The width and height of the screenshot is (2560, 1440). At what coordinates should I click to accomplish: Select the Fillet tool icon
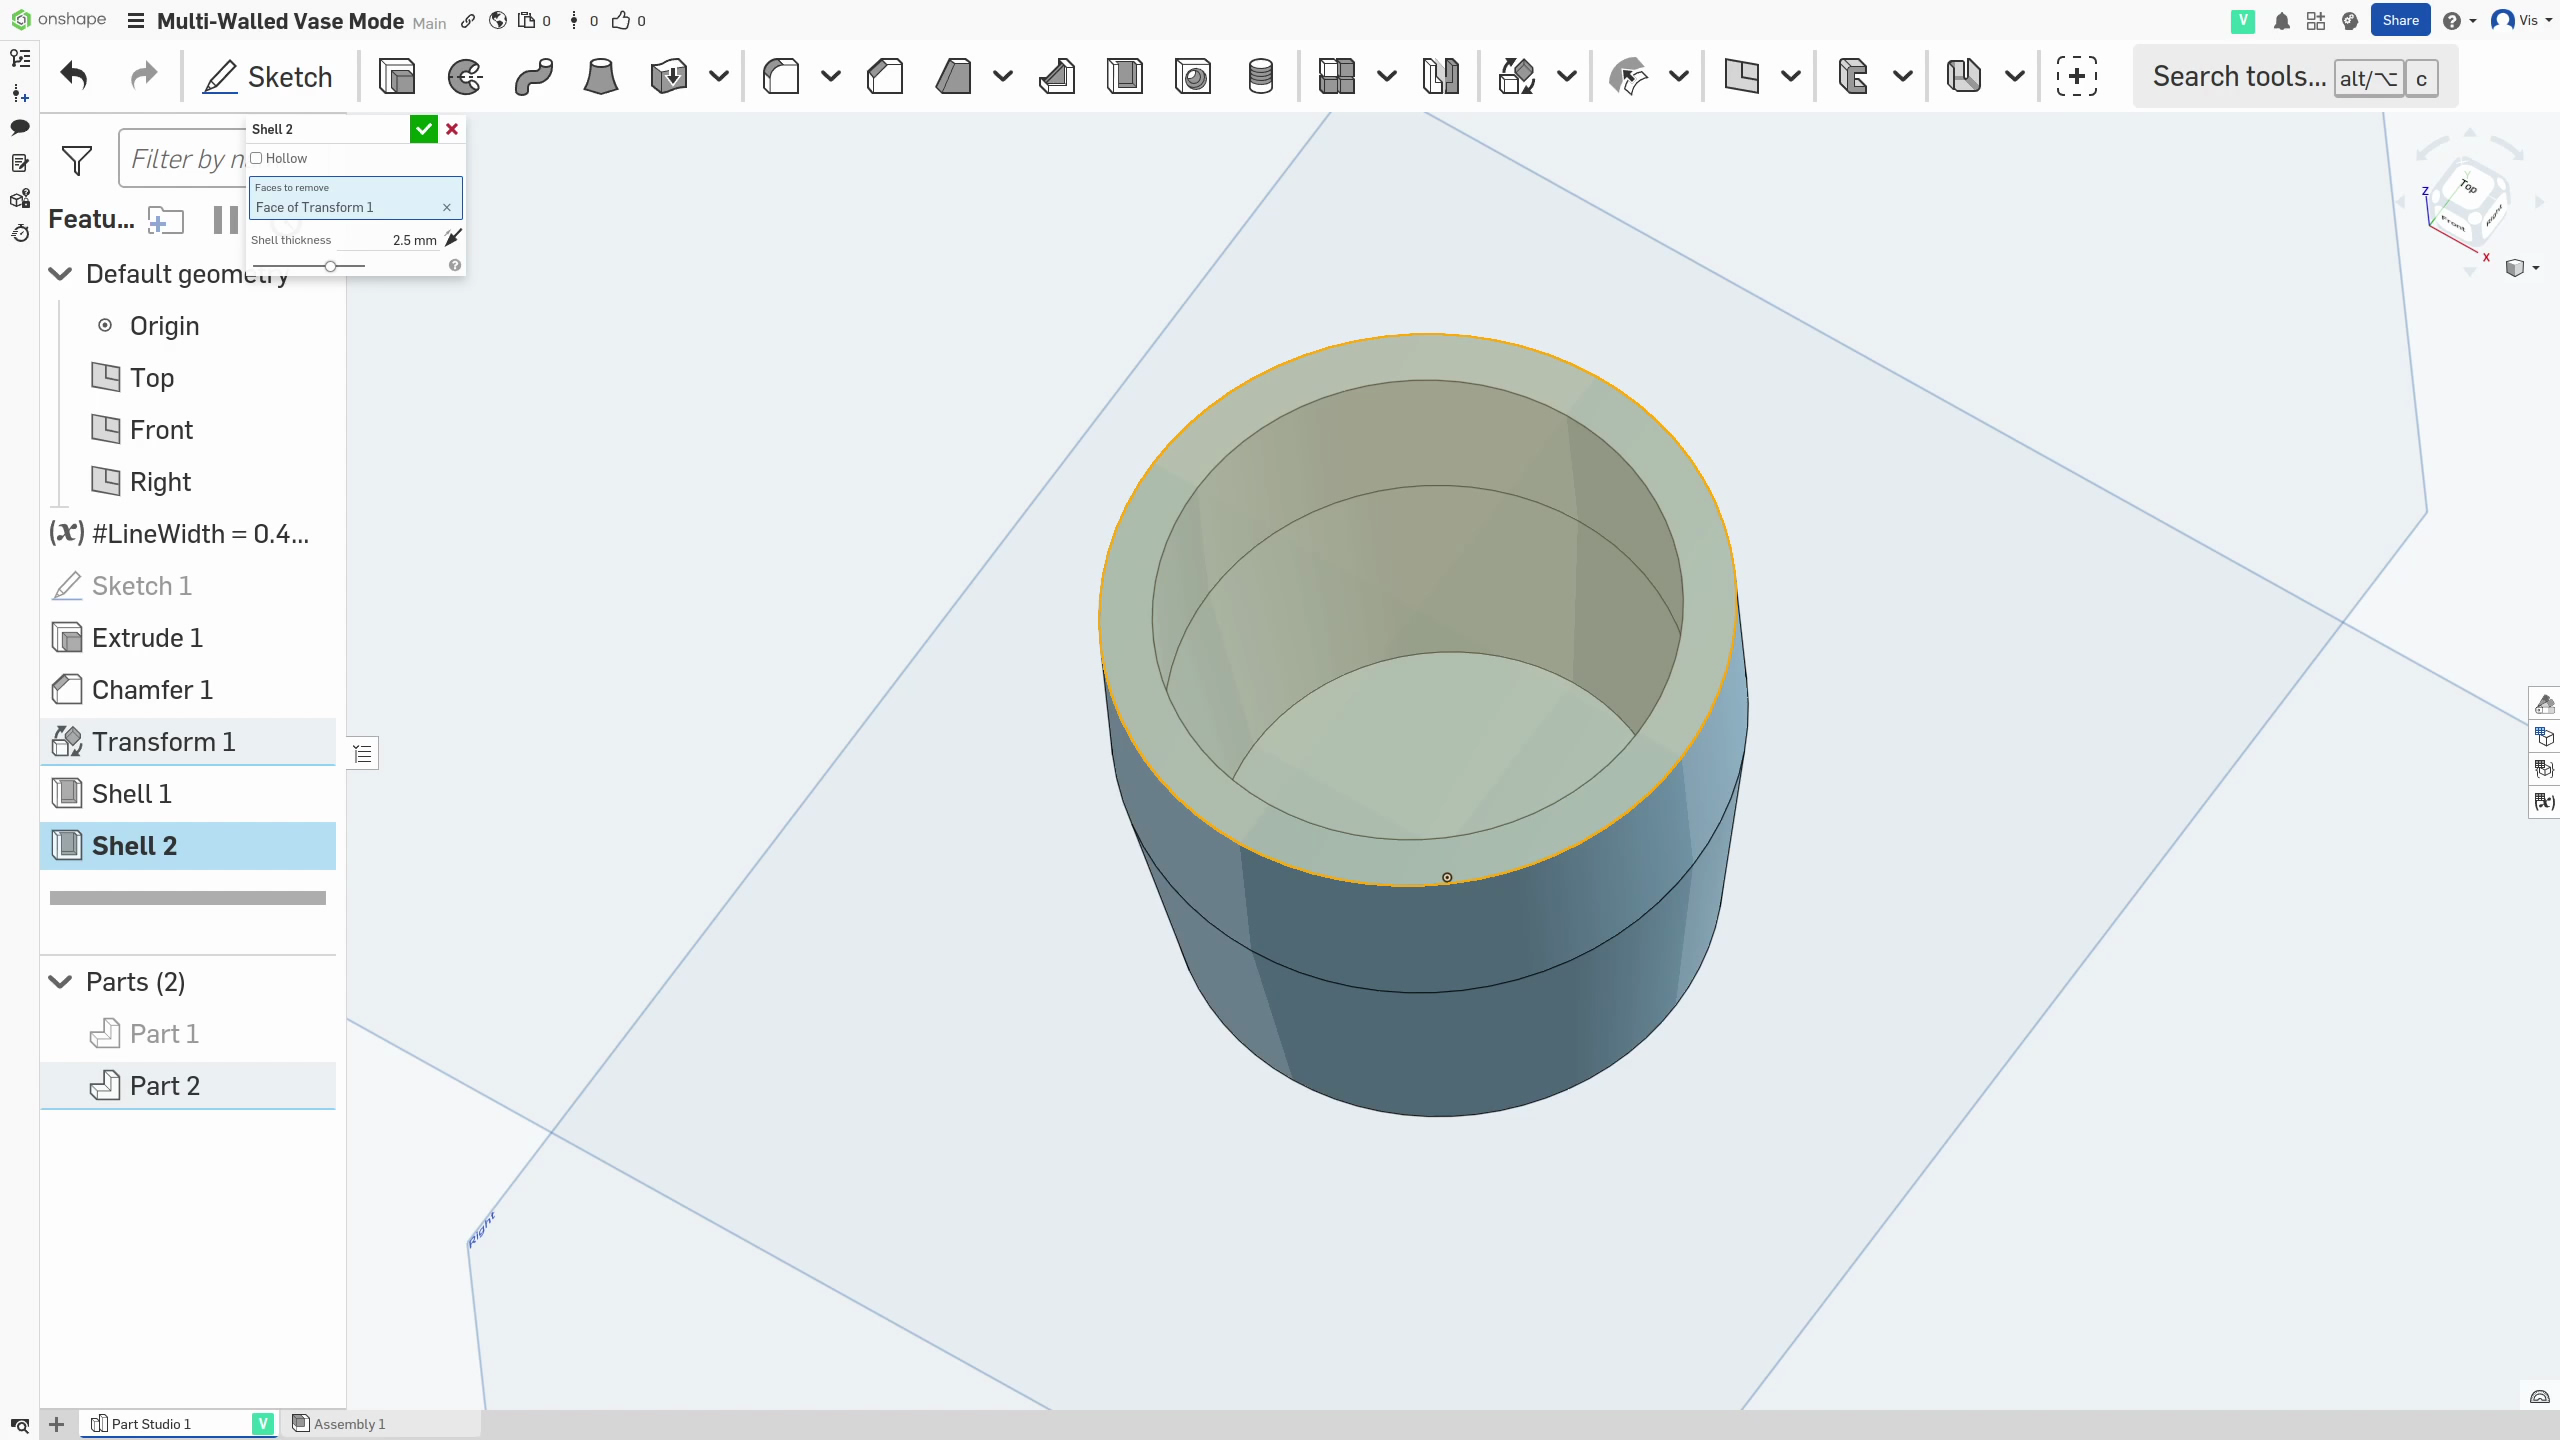(781, 76)
